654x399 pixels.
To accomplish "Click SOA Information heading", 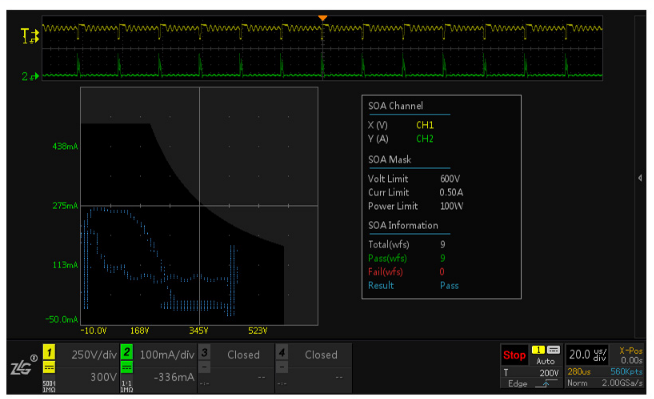I will click(x=403, y=226).
